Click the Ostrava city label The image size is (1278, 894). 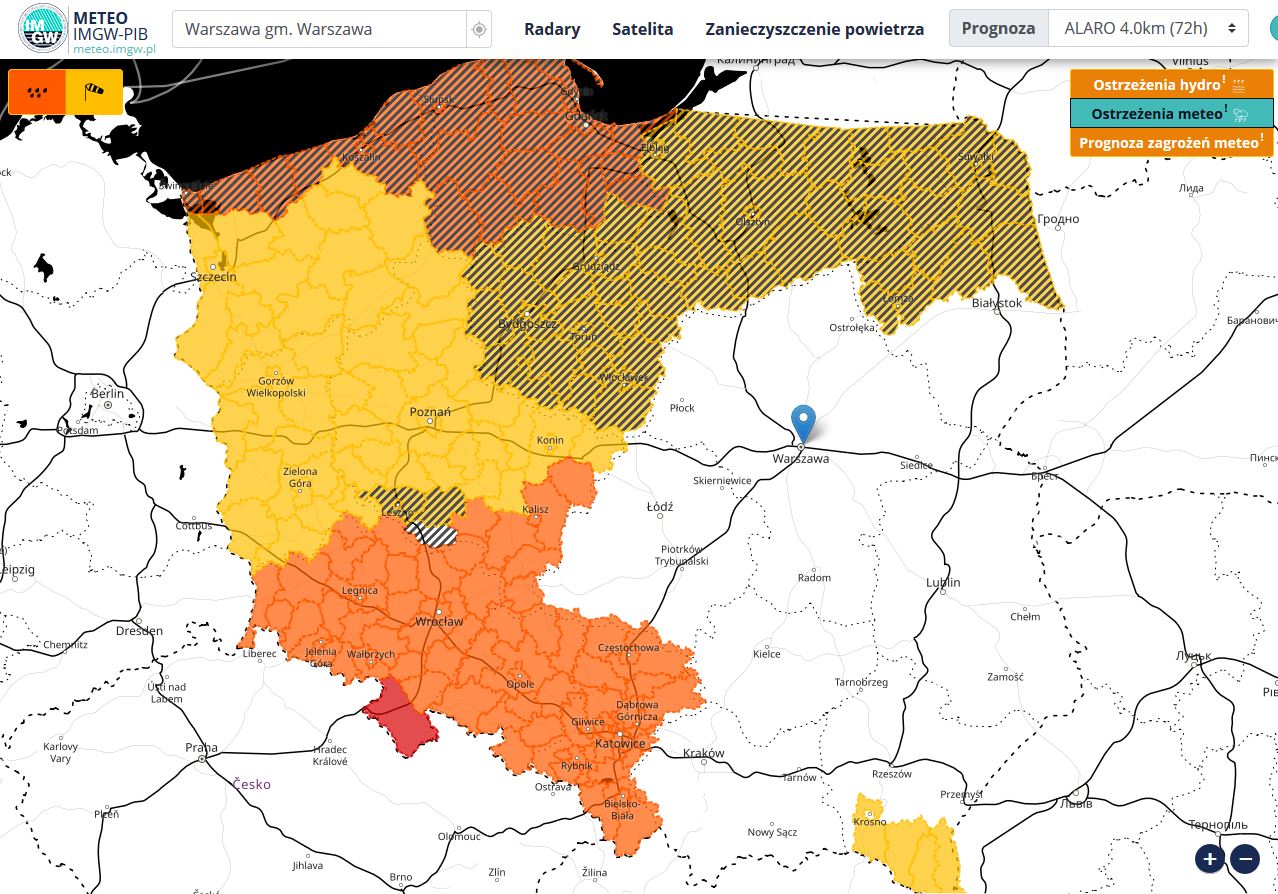[x=553, y=787]
